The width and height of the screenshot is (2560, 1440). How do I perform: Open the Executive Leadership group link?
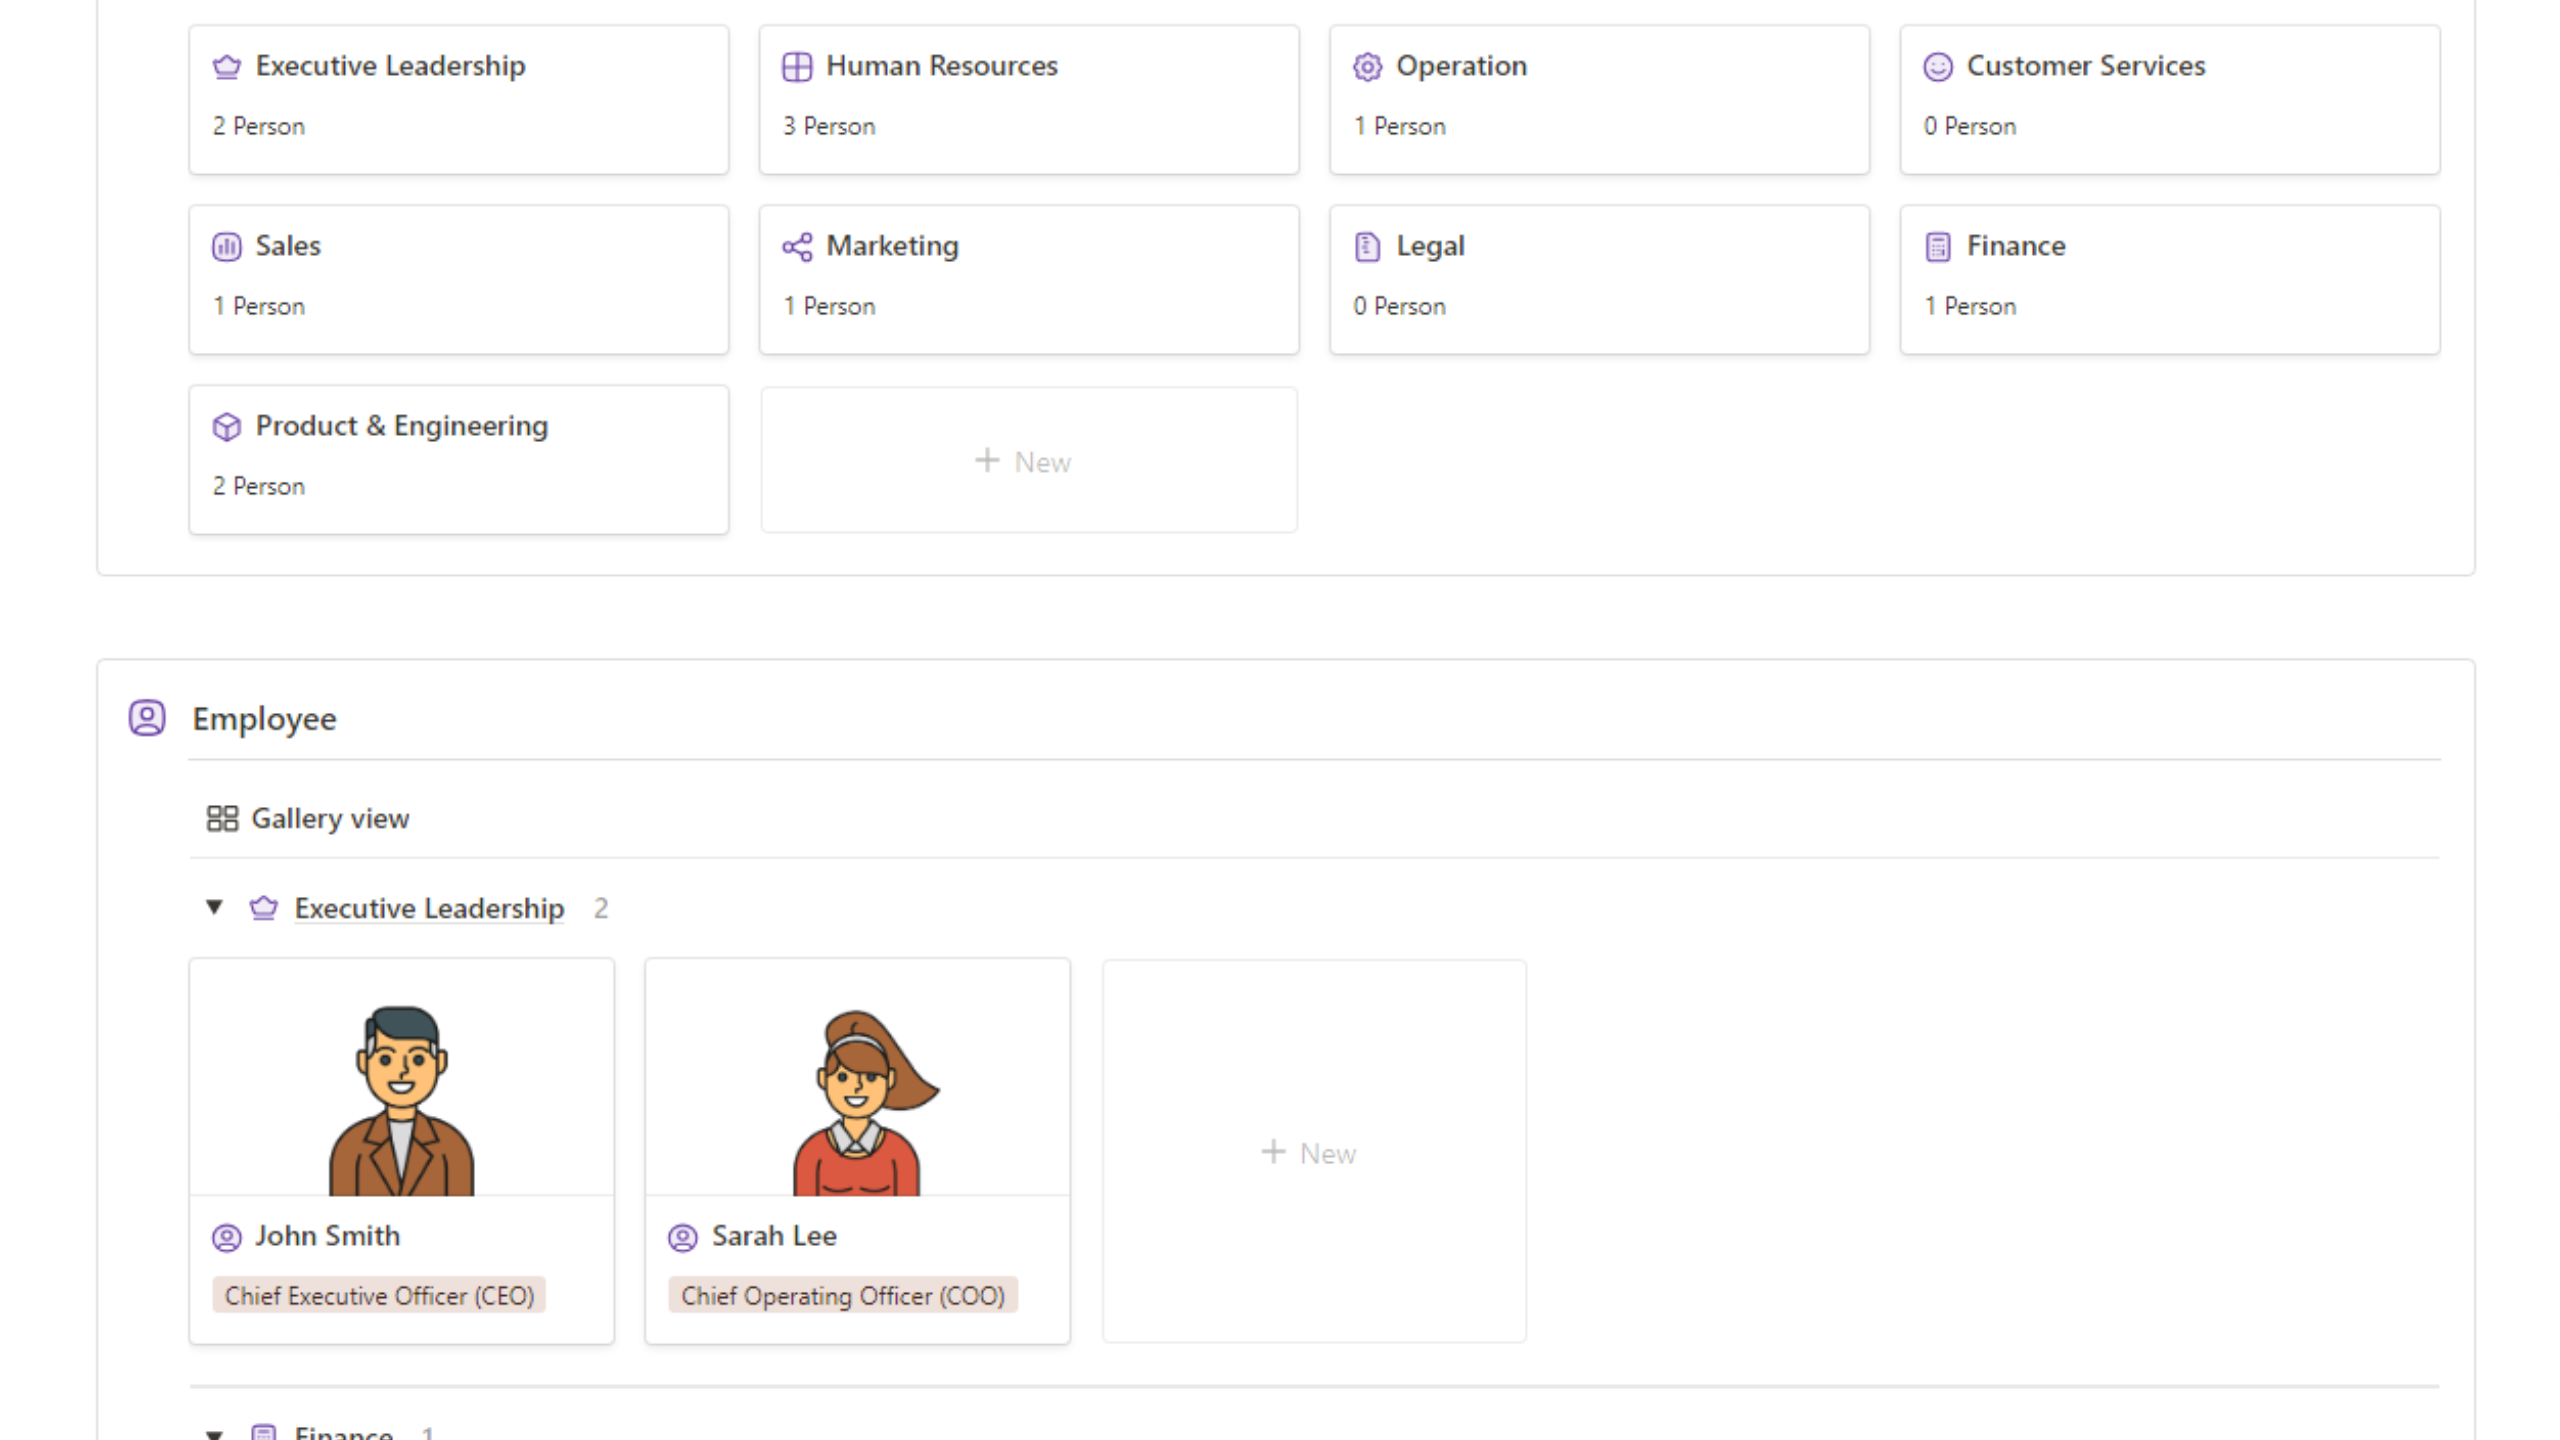pyautogui.click(x=429, y=908)
